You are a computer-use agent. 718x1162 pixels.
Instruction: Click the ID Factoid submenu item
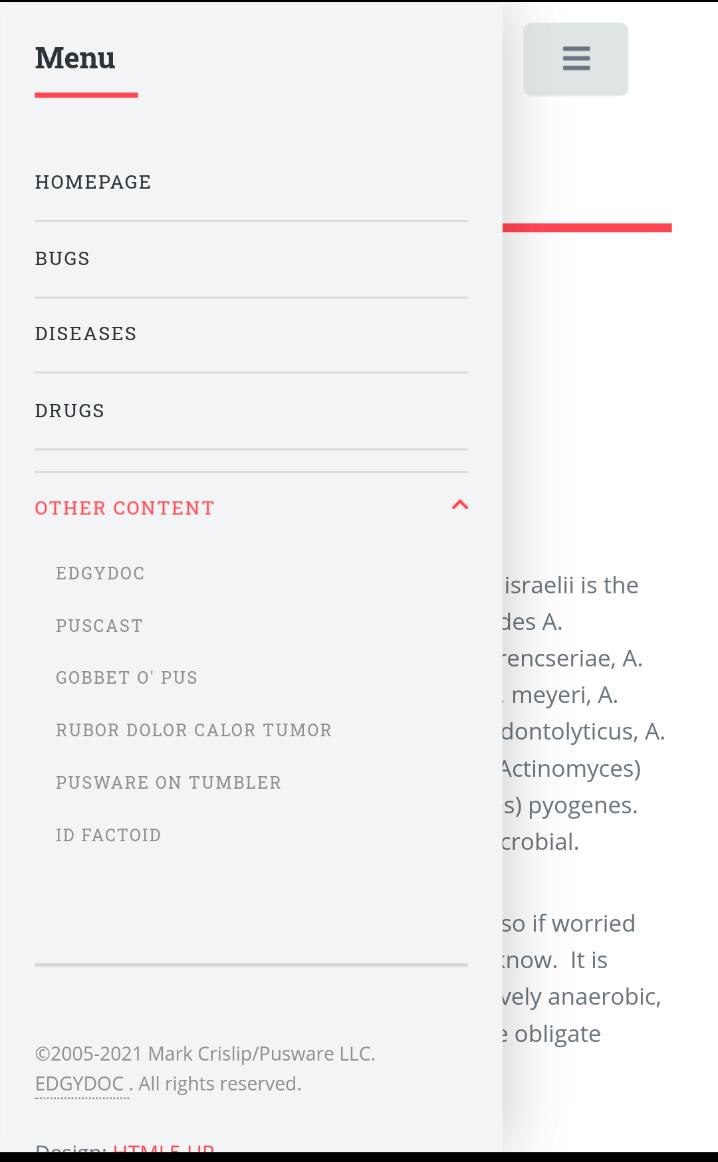coord(108,835)
